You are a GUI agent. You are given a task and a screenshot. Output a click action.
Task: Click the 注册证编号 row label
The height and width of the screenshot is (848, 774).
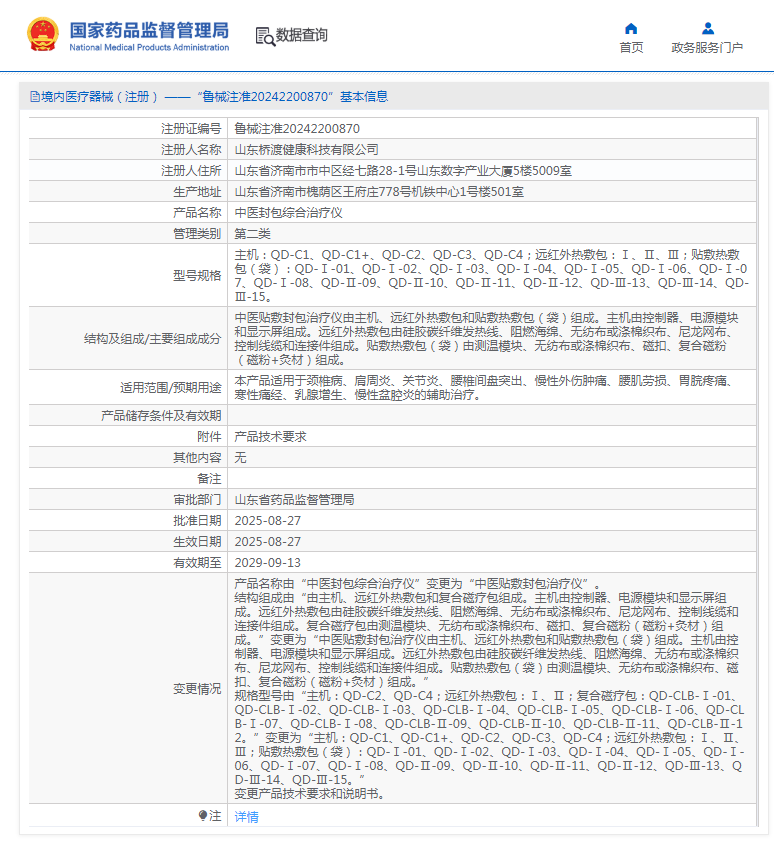pos(191,129)
